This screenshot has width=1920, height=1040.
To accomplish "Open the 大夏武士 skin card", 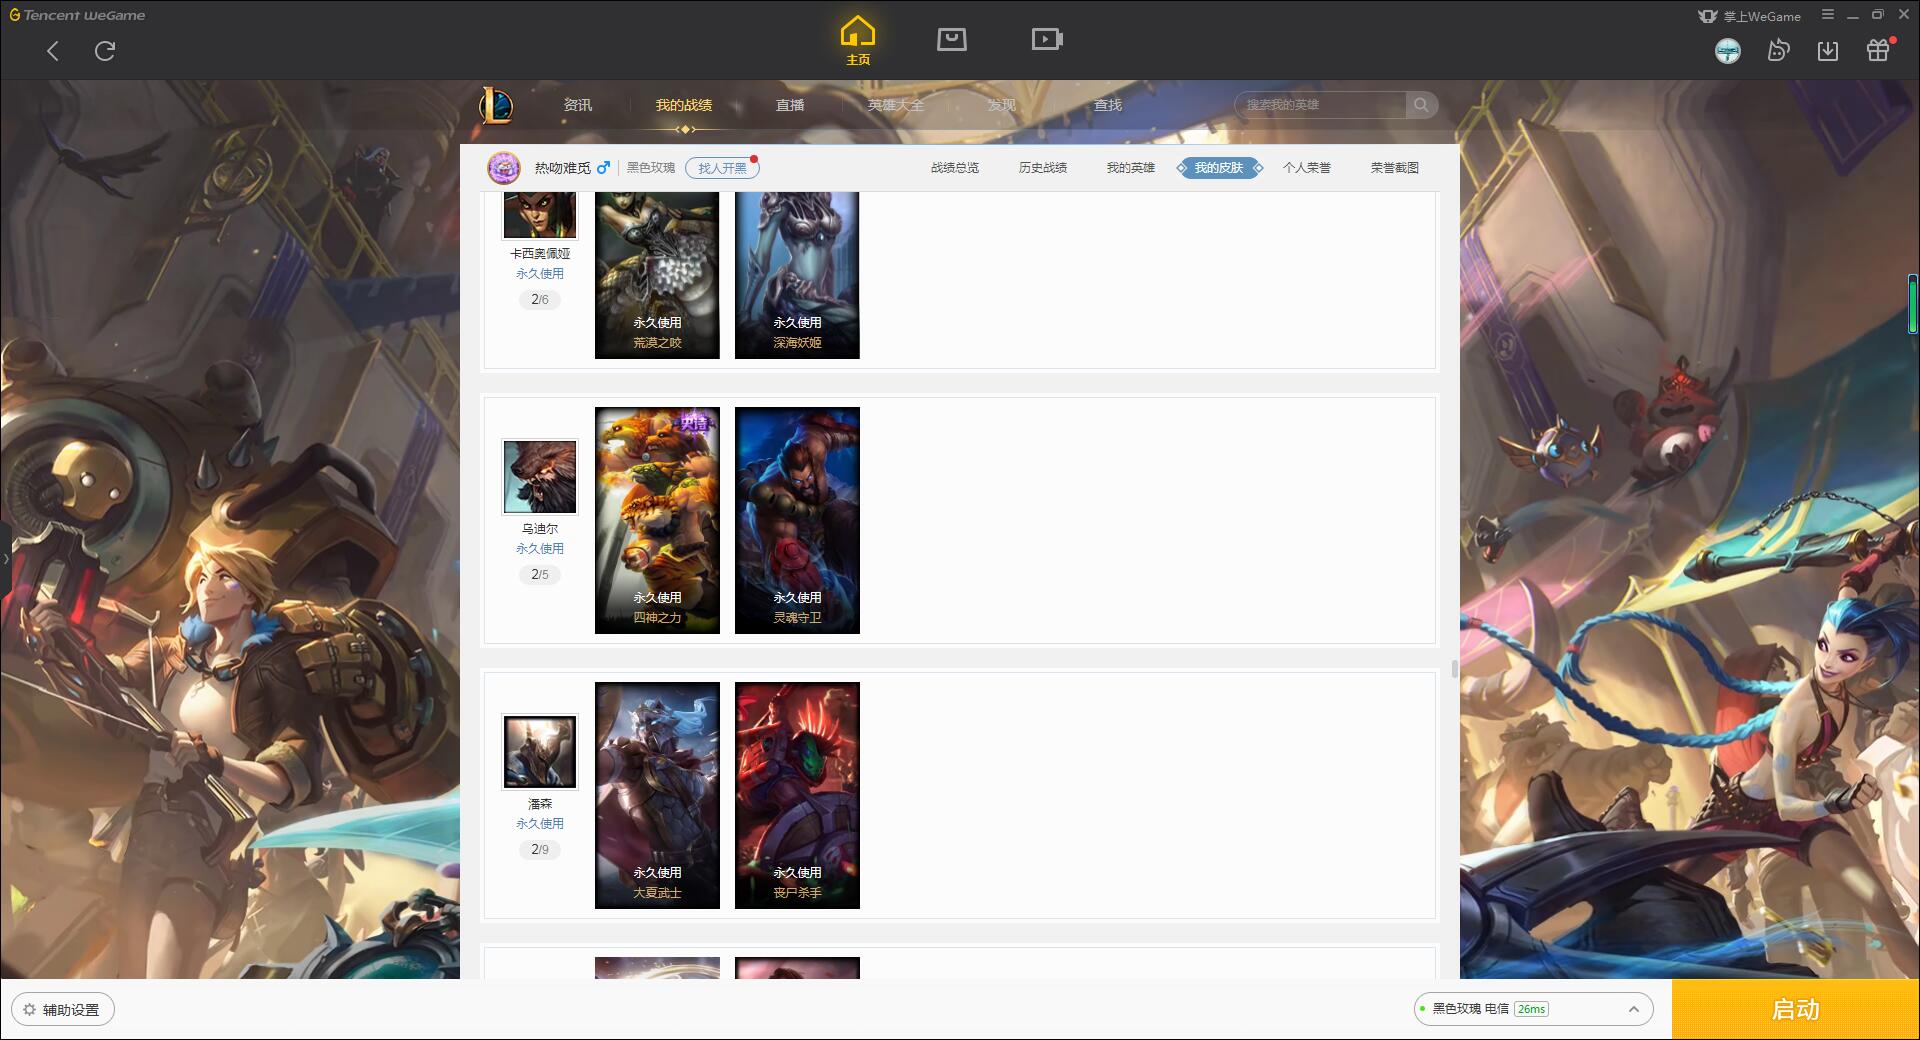I will click(657, 795).
